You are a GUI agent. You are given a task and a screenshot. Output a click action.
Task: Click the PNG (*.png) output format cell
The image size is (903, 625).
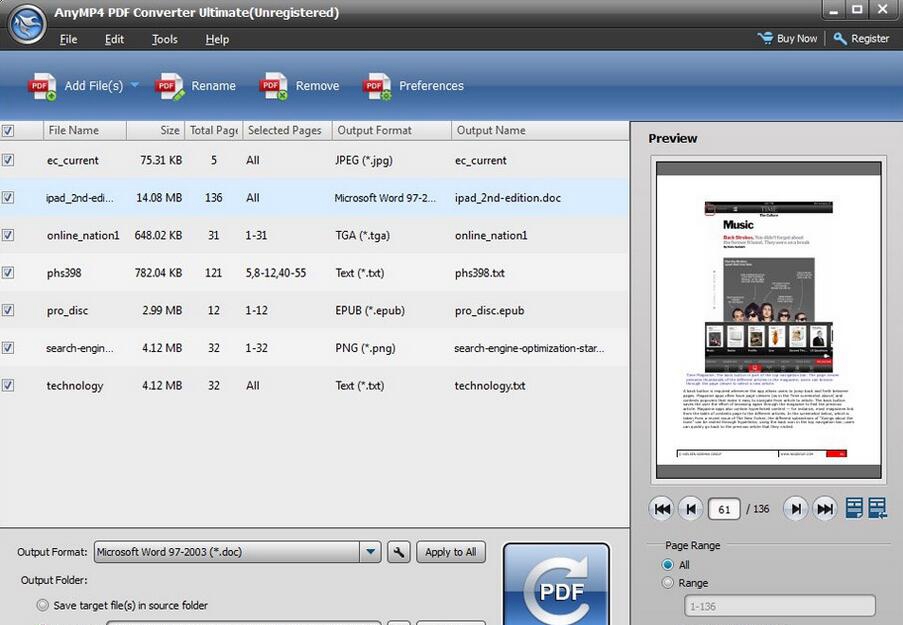tap(365, 348)
